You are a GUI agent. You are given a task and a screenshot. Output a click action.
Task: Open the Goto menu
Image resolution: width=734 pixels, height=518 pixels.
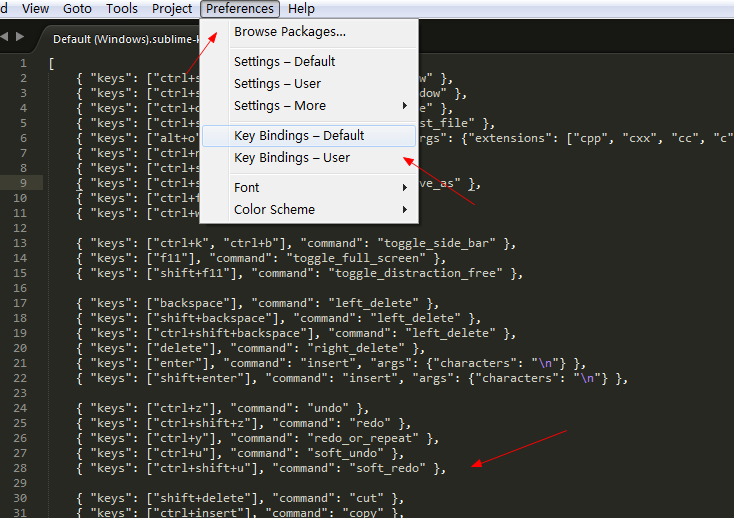tap(78, 8)
